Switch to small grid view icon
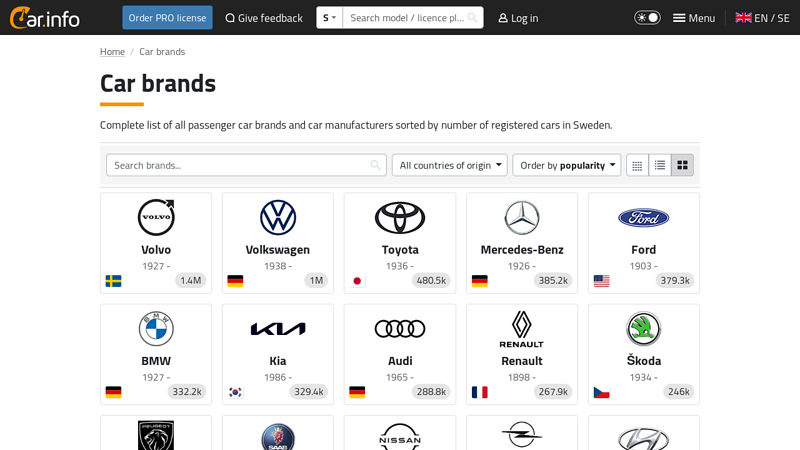The width and height of the screenshot is (800, 450). point(637,165)
